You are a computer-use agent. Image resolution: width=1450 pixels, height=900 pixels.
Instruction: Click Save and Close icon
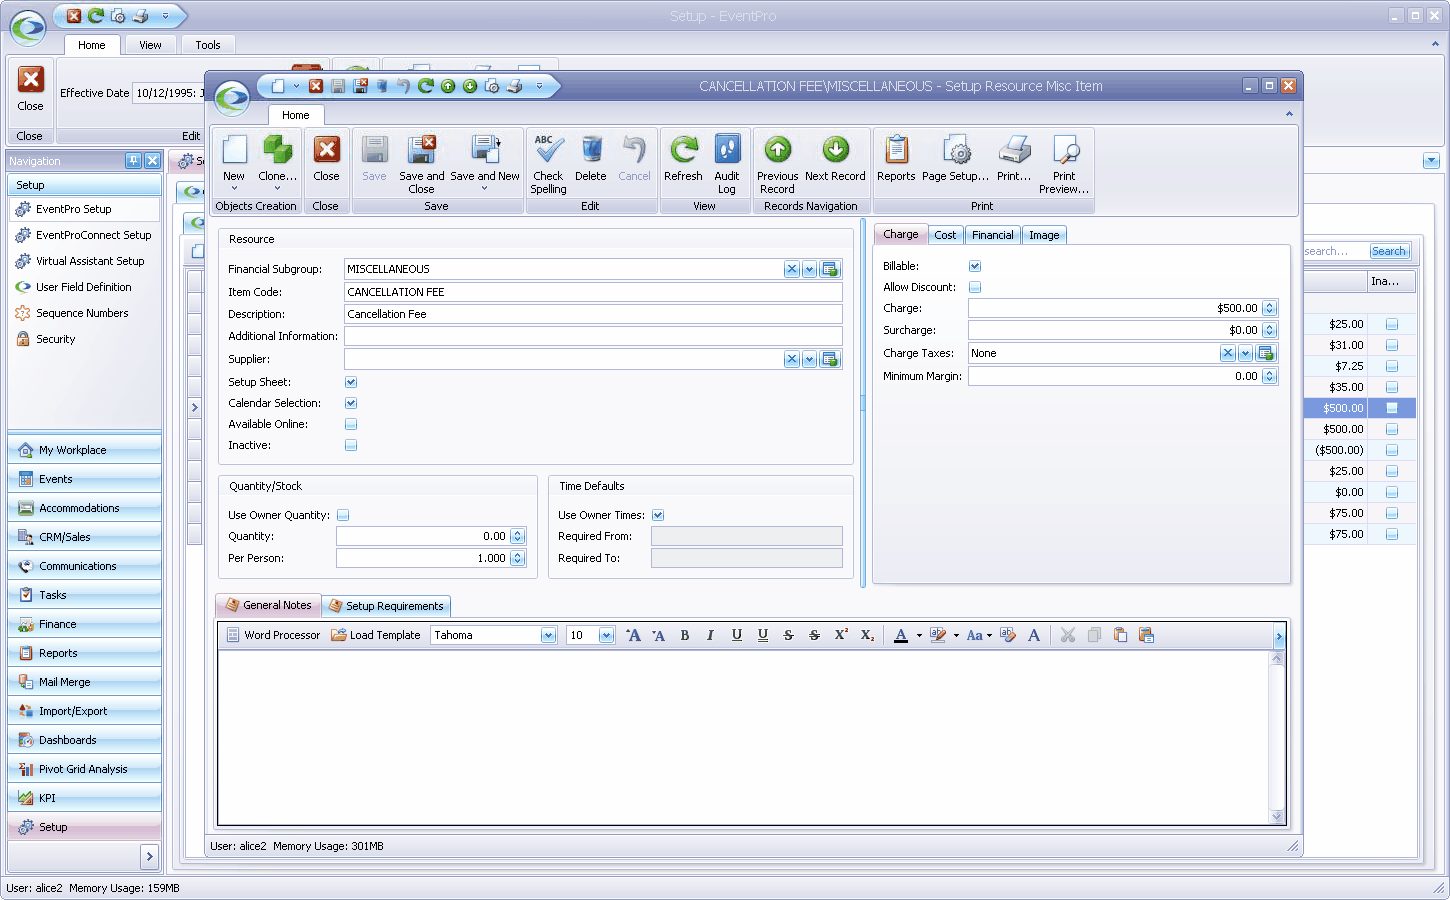(x=421, y=150)
